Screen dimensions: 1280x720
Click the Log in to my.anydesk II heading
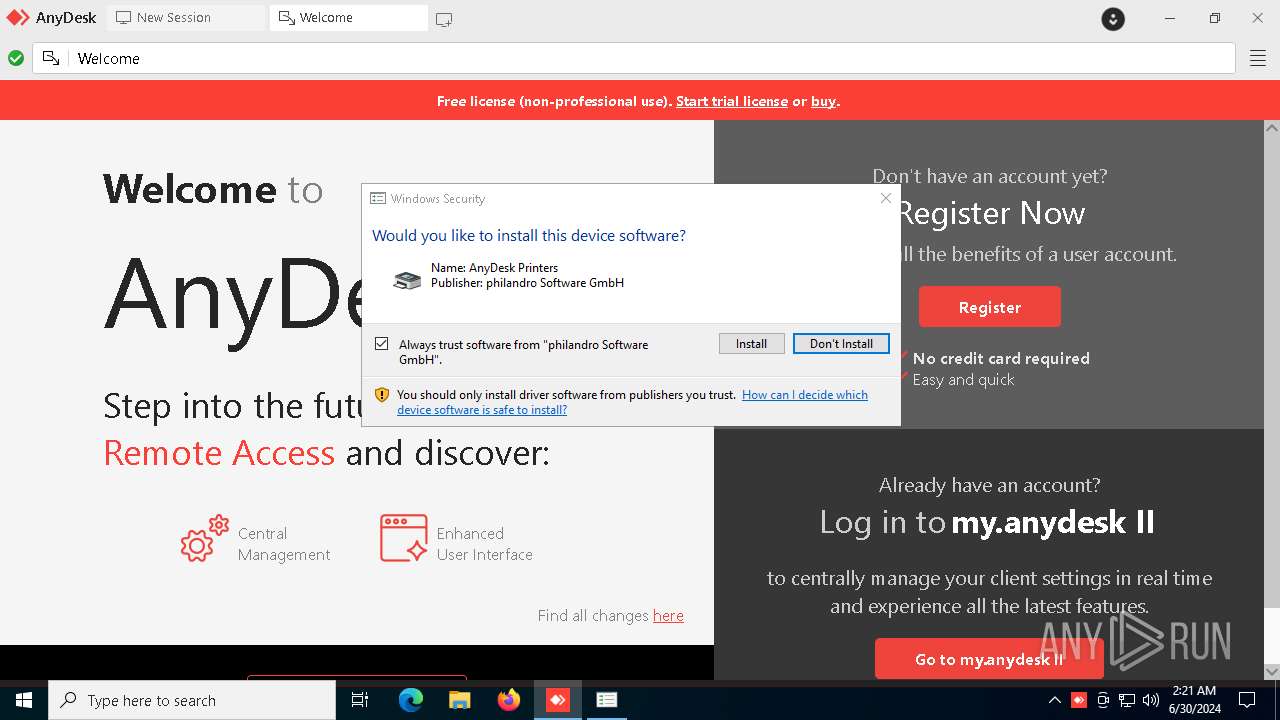[x=987, y=521]
